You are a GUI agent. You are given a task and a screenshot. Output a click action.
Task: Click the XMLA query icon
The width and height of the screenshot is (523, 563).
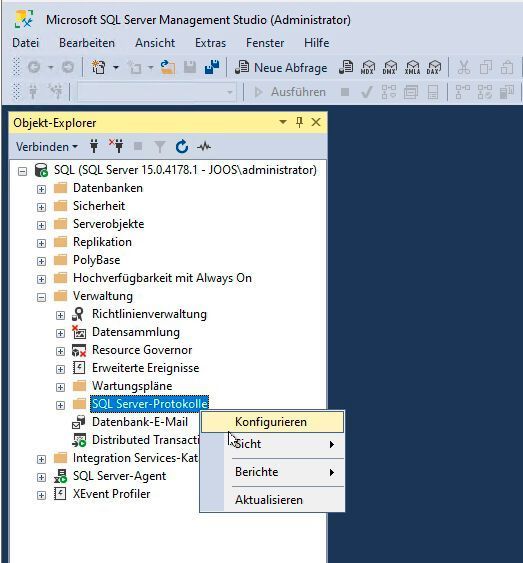pyautogui.click(x=412, y=67)
